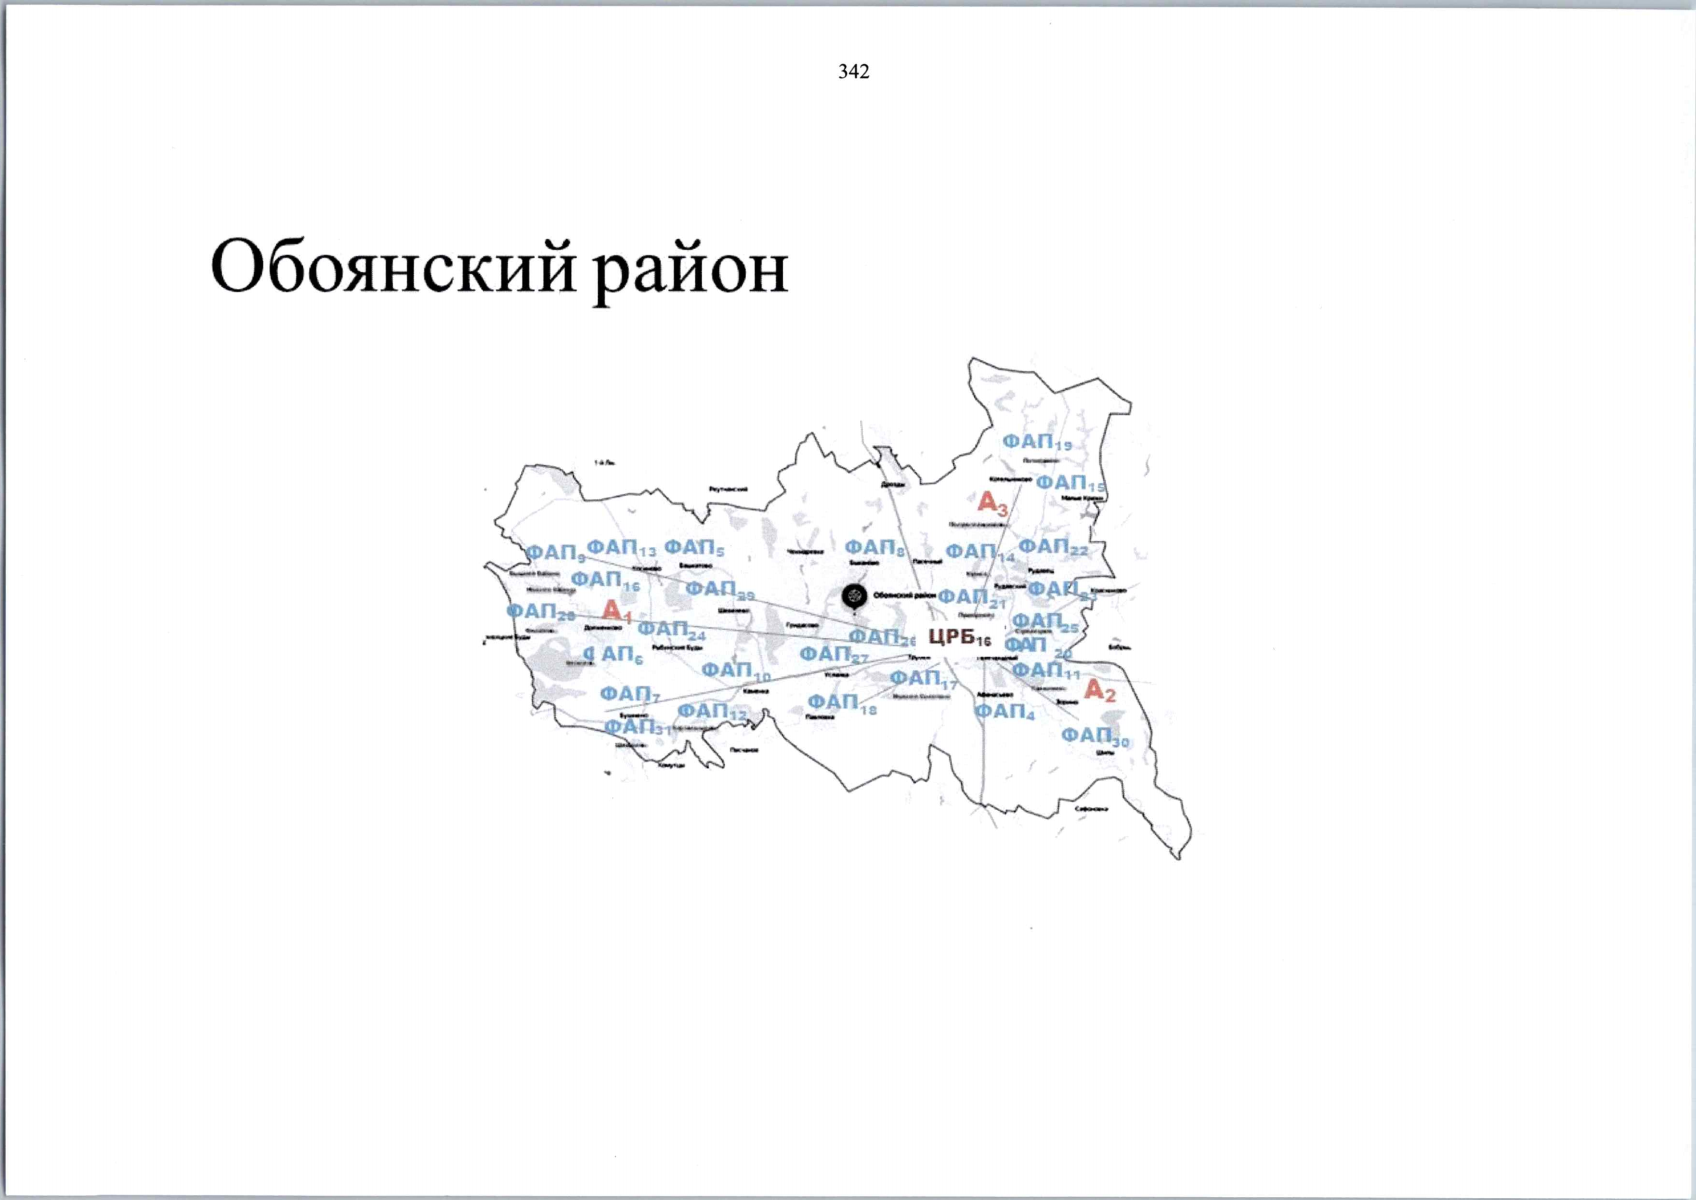Click the ФАП27 label near Трубеж
The height and width of the screenshot is (1200, 1696).
[828, 653]
